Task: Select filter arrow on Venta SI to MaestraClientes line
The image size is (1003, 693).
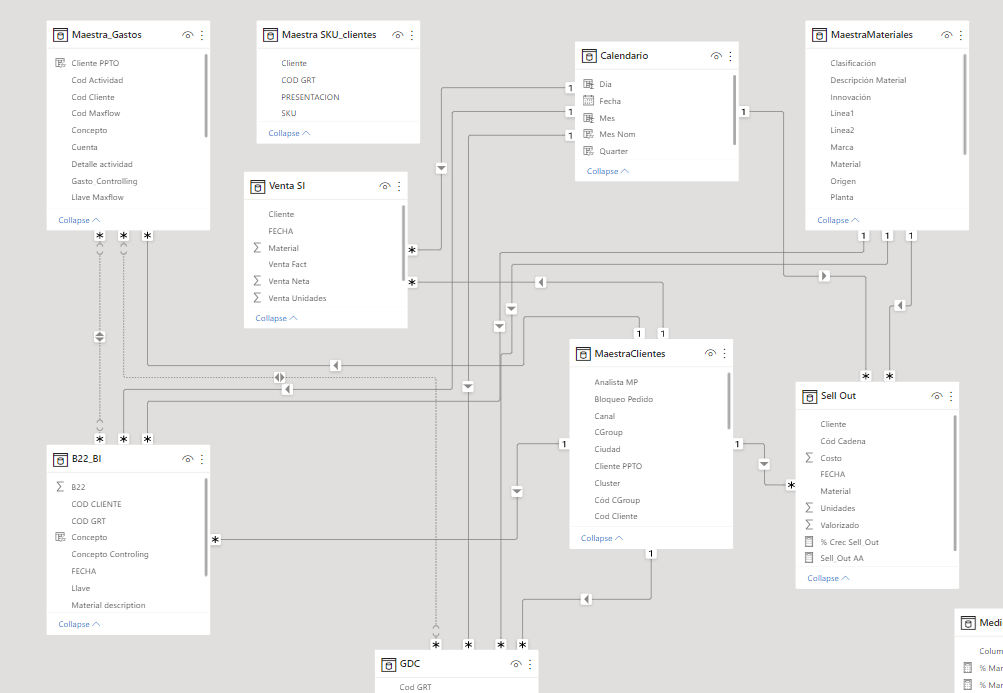Action: [x=541, y=282]
